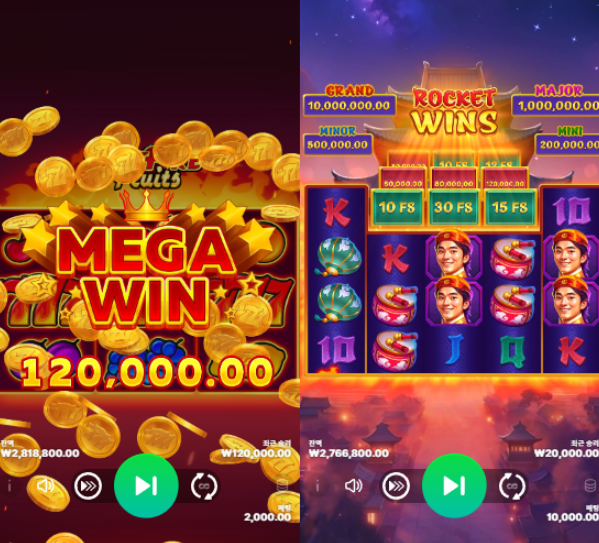Open bet coins selector in Rocket Wins game
599x543 pixels.
pyautogui.click(x=590, y=486)
